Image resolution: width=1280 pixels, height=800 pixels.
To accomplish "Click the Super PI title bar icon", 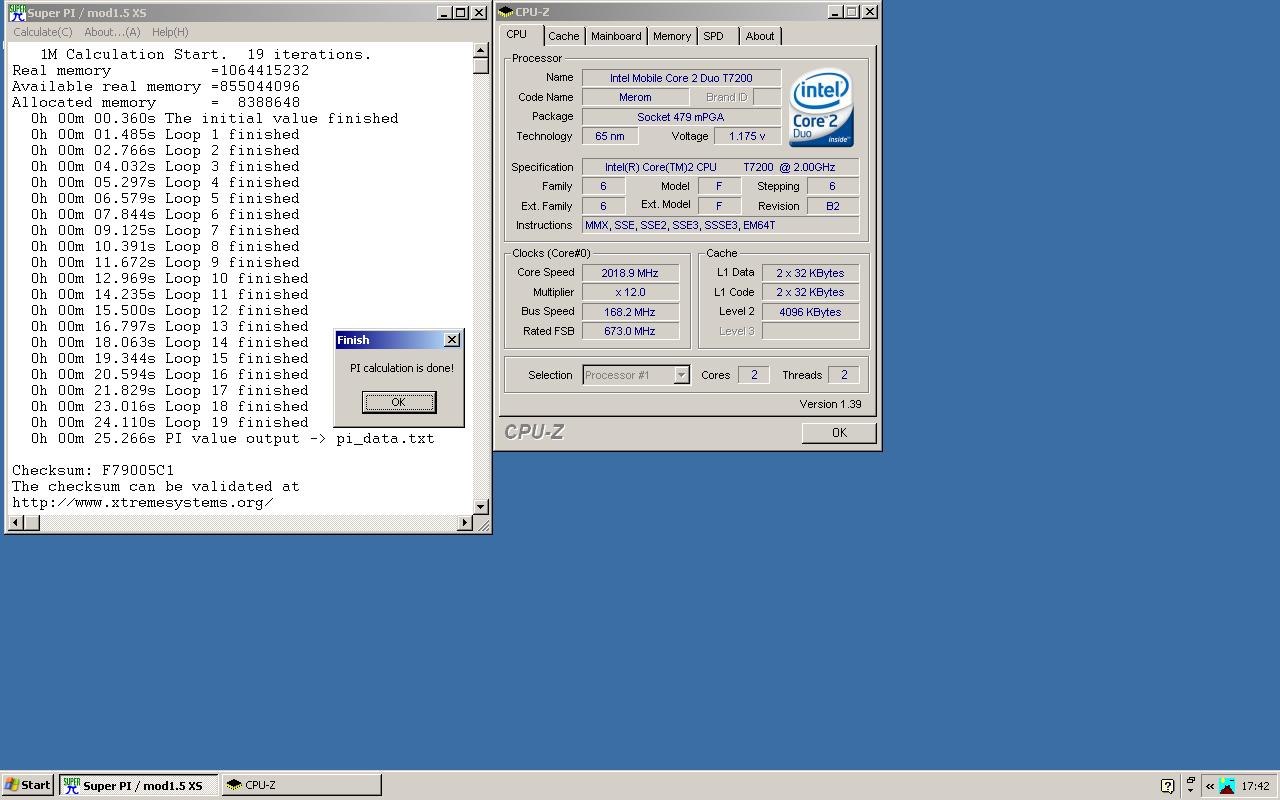I will coord(16,13).
